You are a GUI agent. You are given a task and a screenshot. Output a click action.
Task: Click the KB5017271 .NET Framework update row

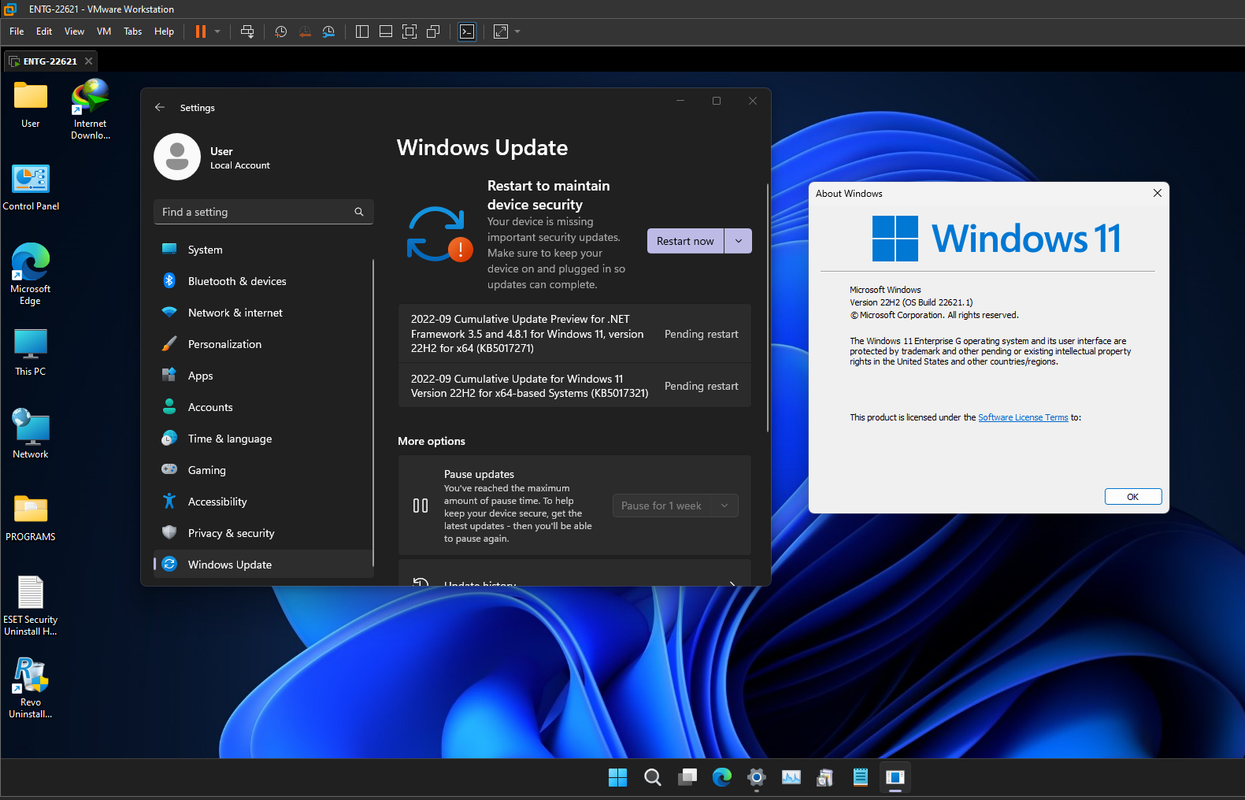574,334
